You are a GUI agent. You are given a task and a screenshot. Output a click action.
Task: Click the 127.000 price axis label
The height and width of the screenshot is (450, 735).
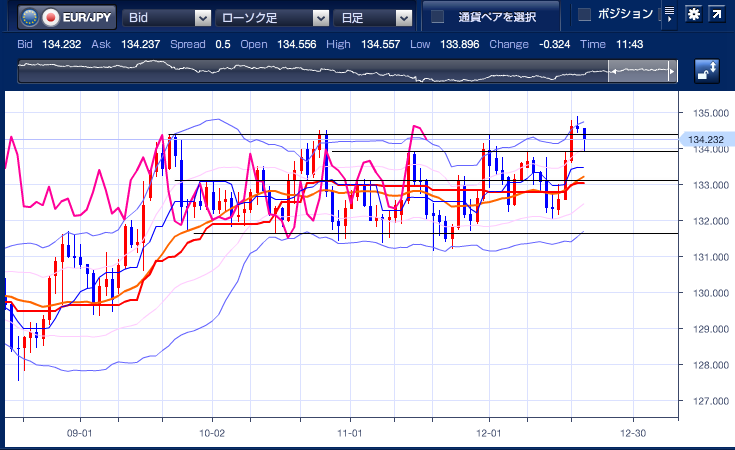pos(711,401)
